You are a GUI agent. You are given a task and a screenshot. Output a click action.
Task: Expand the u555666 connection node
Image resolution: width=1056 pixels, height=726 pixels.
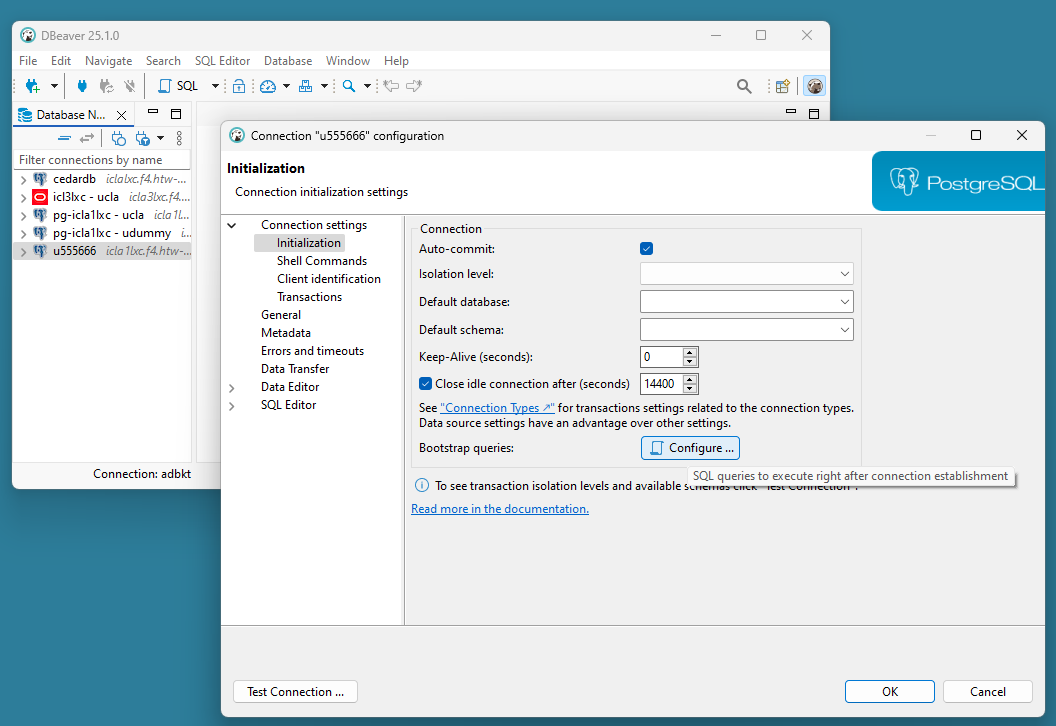[24, 252]
